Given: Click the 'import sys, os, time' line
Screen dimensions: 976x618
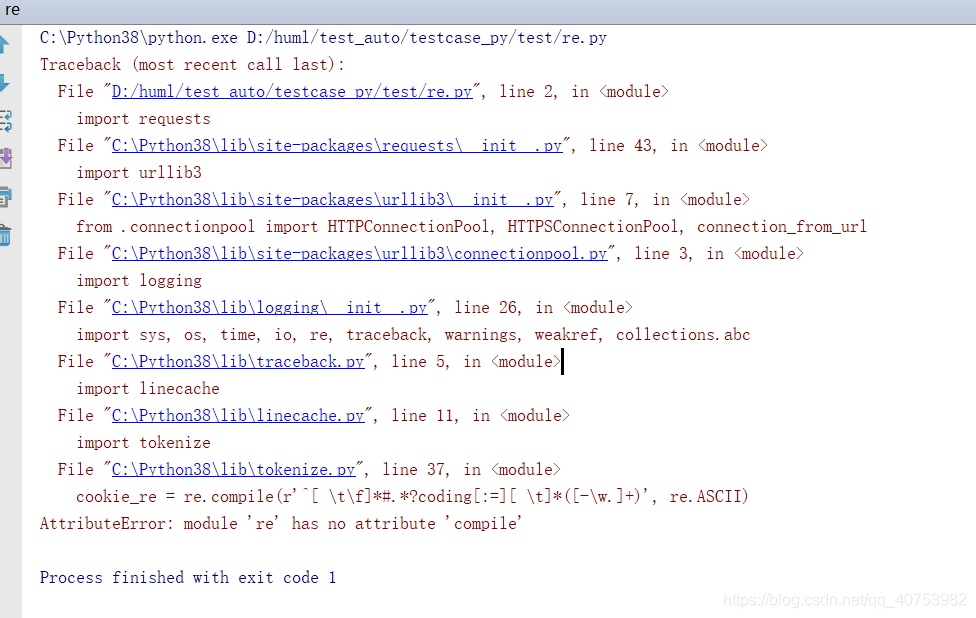Looking at the screenshot, I should [413, 335].
